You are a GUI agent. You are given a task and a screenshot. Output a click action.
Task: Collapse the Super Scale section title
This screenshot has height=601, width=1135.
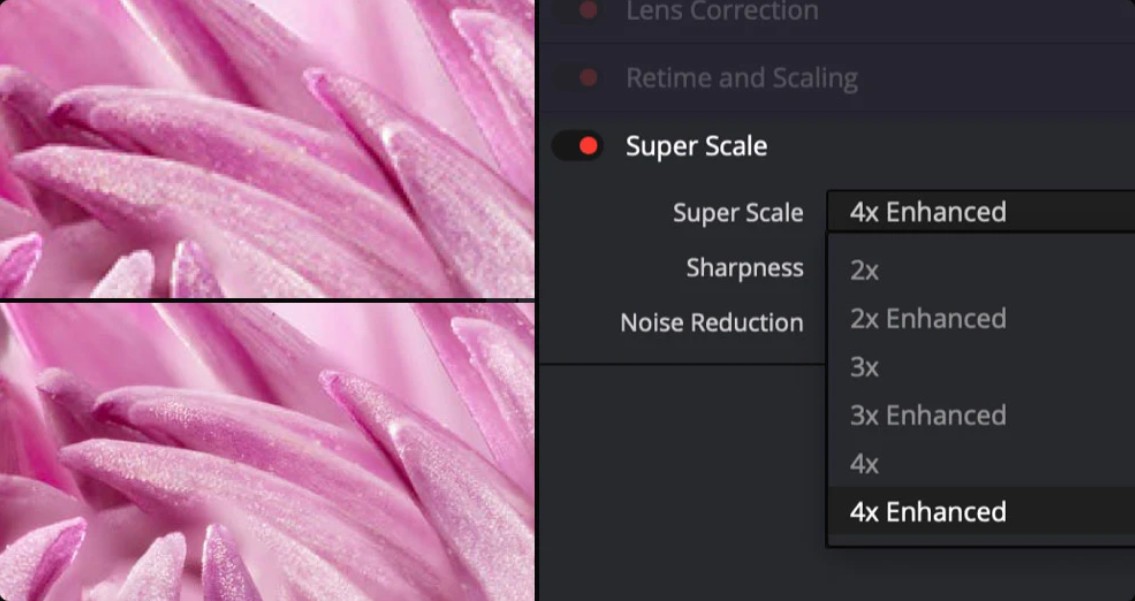[x=696, y=146]
